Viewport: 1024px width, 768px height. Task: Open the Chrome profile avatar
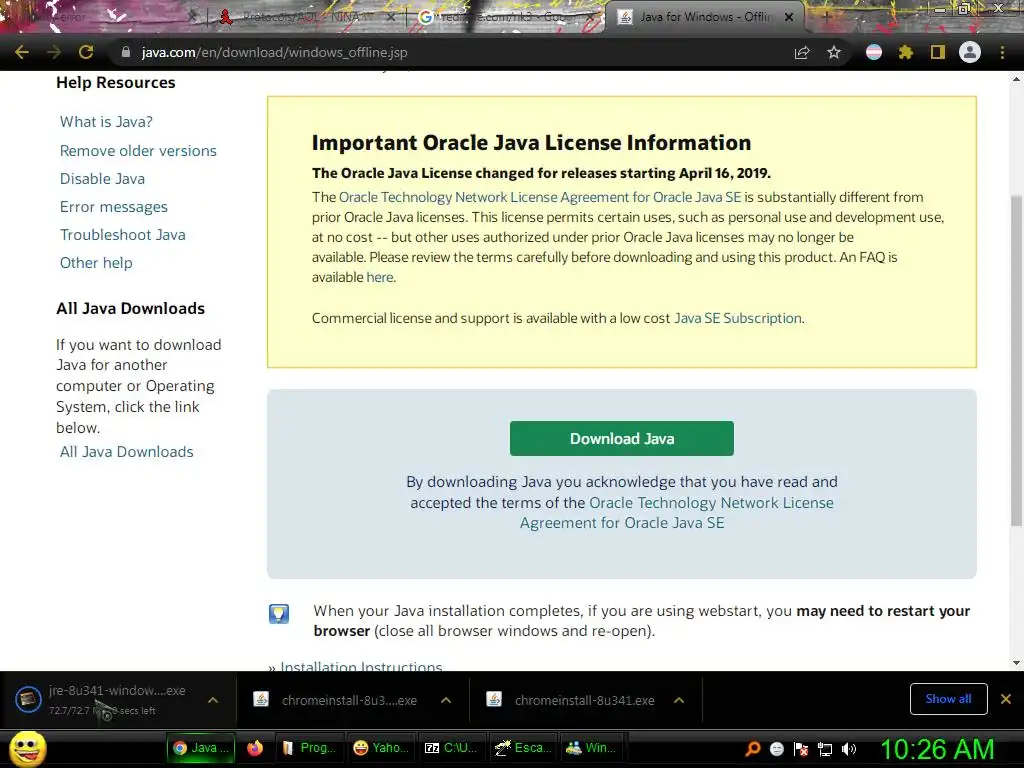pos(970,52)
